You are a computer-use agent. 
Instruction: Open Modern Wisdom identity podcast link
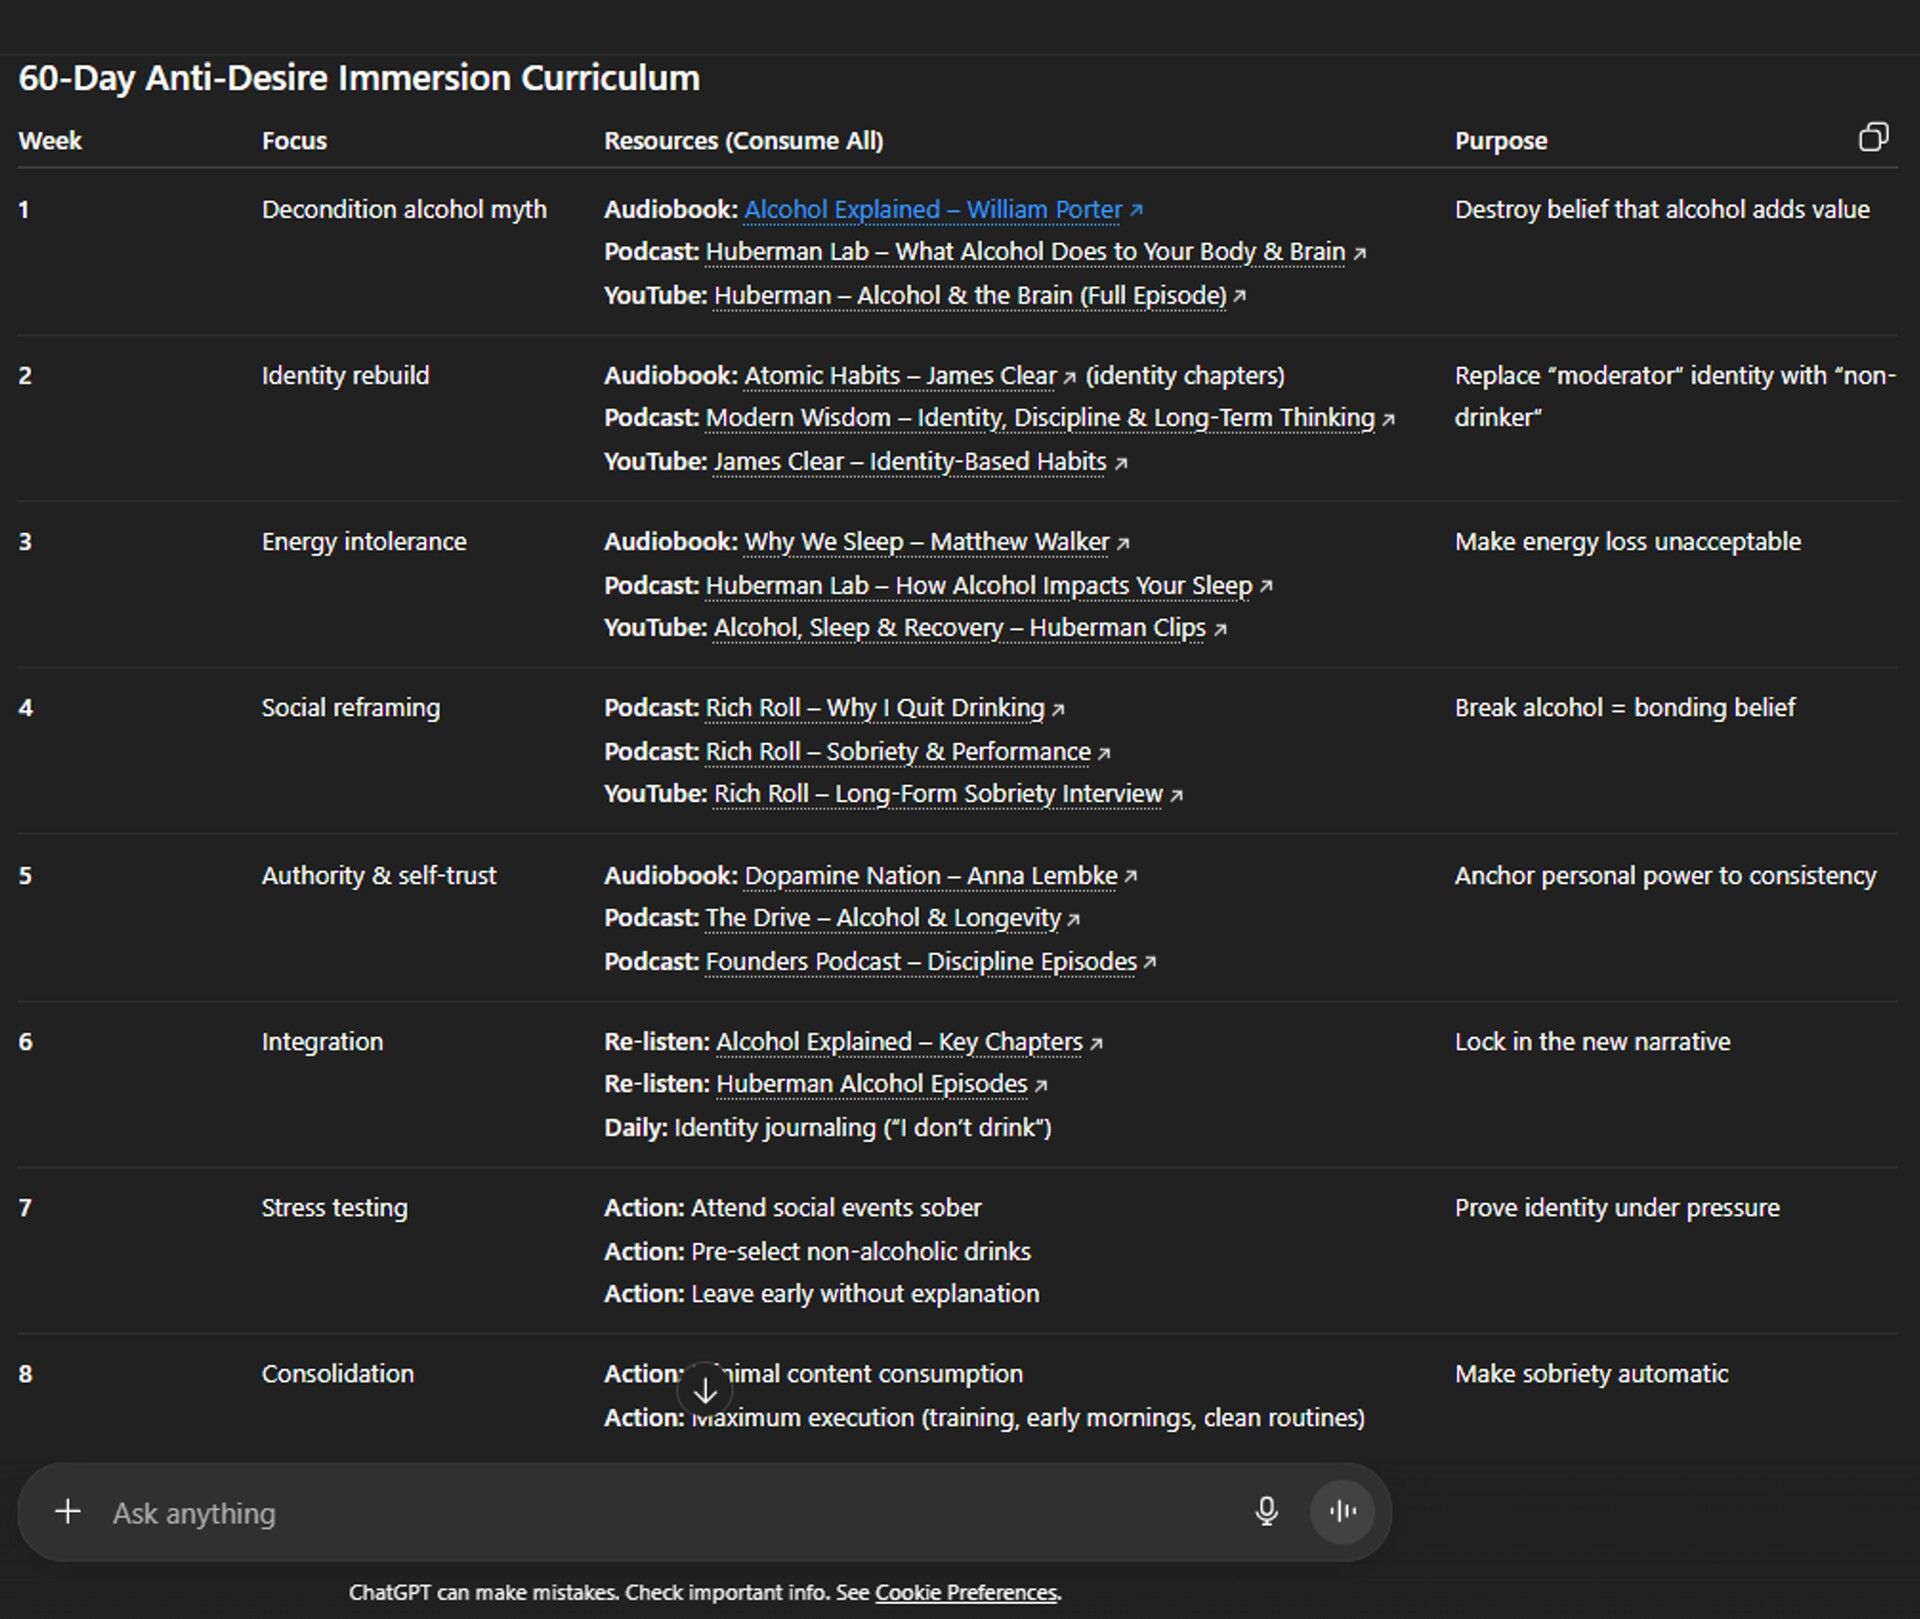coord(1039,418)
